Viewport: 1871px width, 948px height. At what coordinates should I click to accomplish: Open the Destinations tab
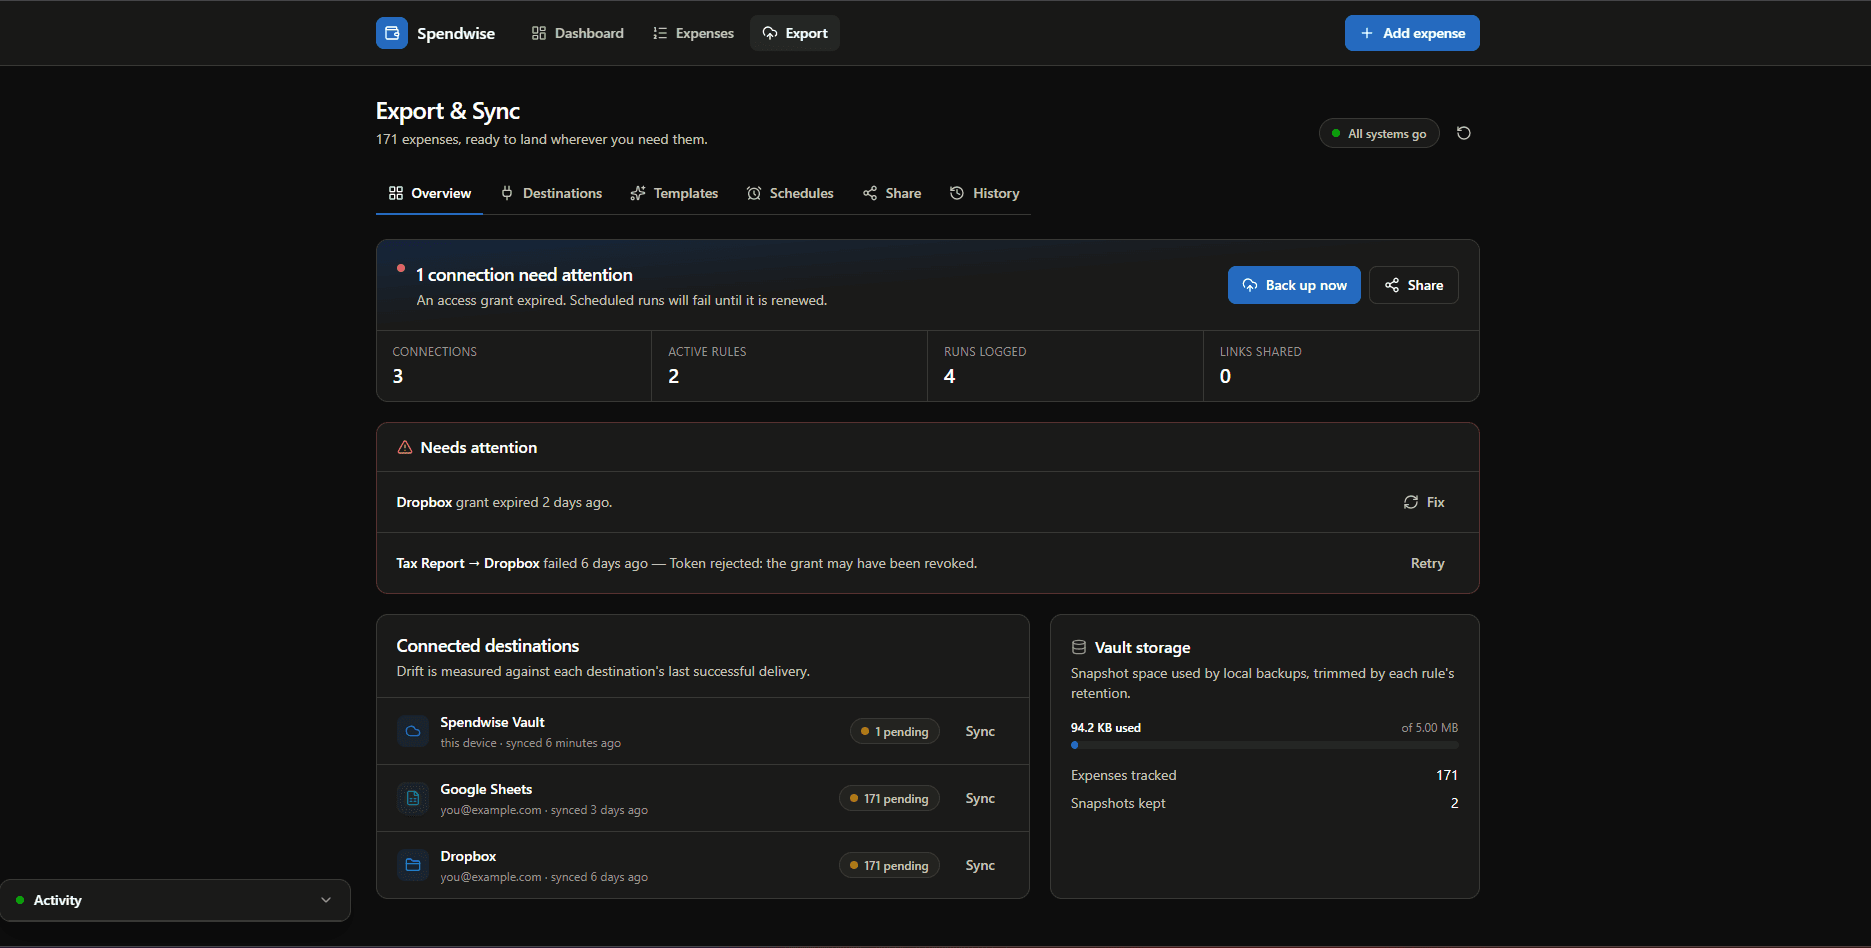552,193
